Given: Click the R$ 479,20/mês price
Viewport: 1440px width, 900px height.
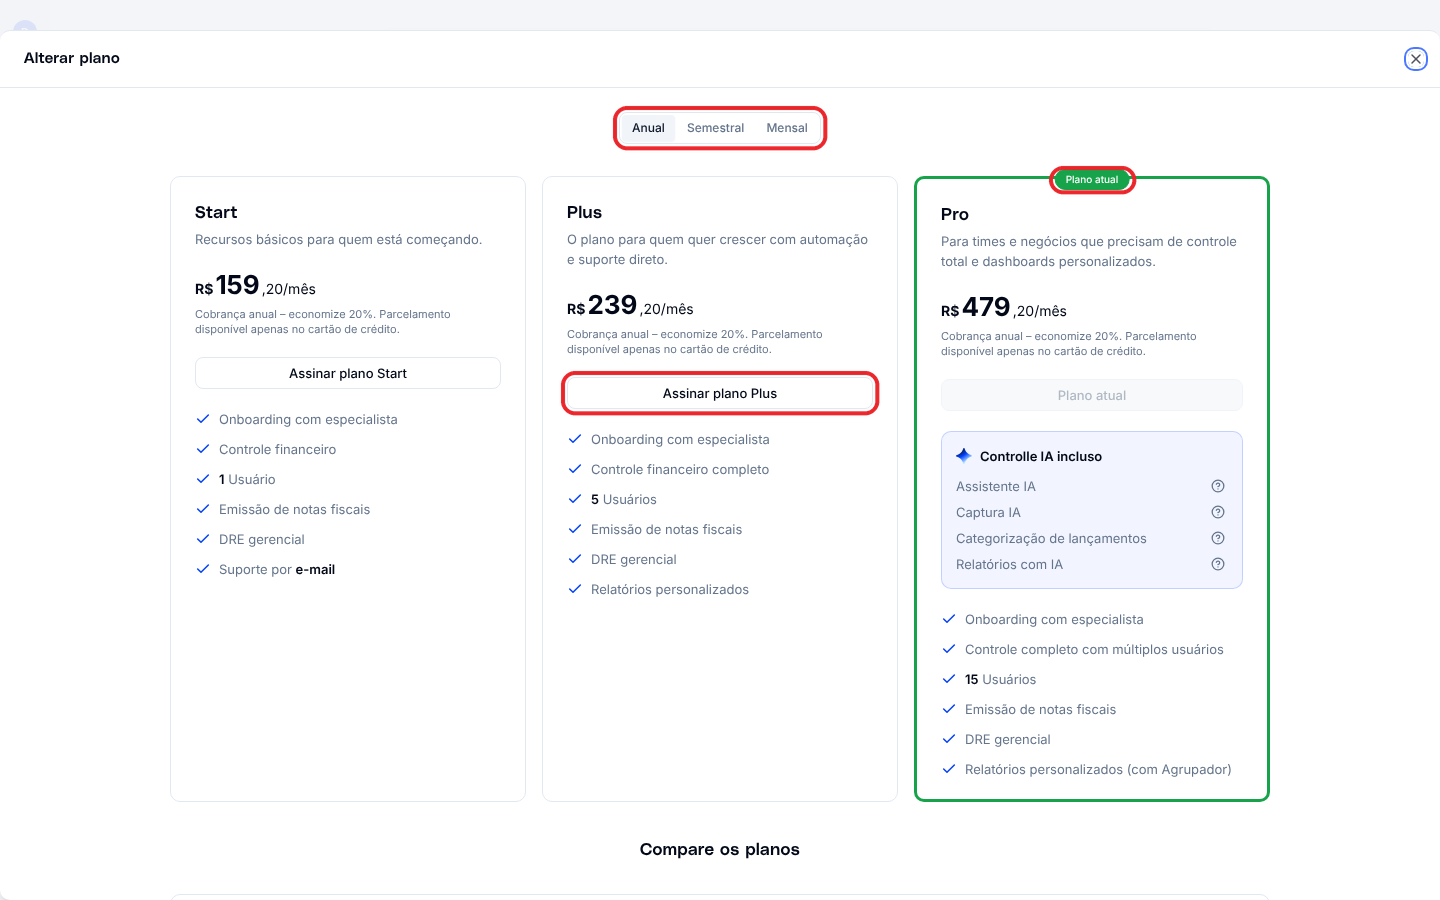Looking at the screenshot, I should point(1004,308).
